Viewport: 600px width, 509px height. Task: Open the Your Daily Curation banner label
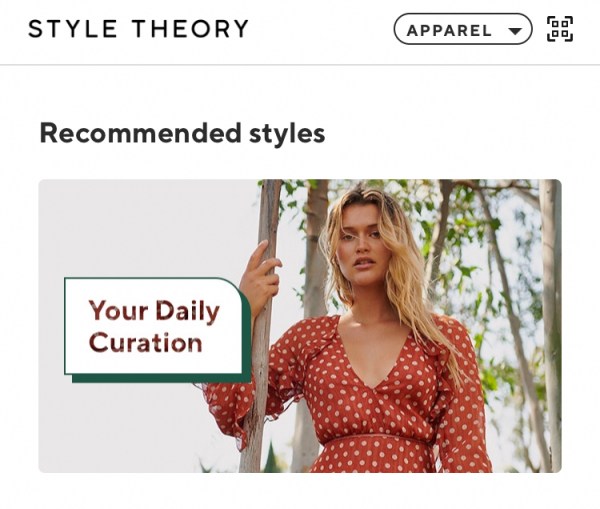[157, 330]
